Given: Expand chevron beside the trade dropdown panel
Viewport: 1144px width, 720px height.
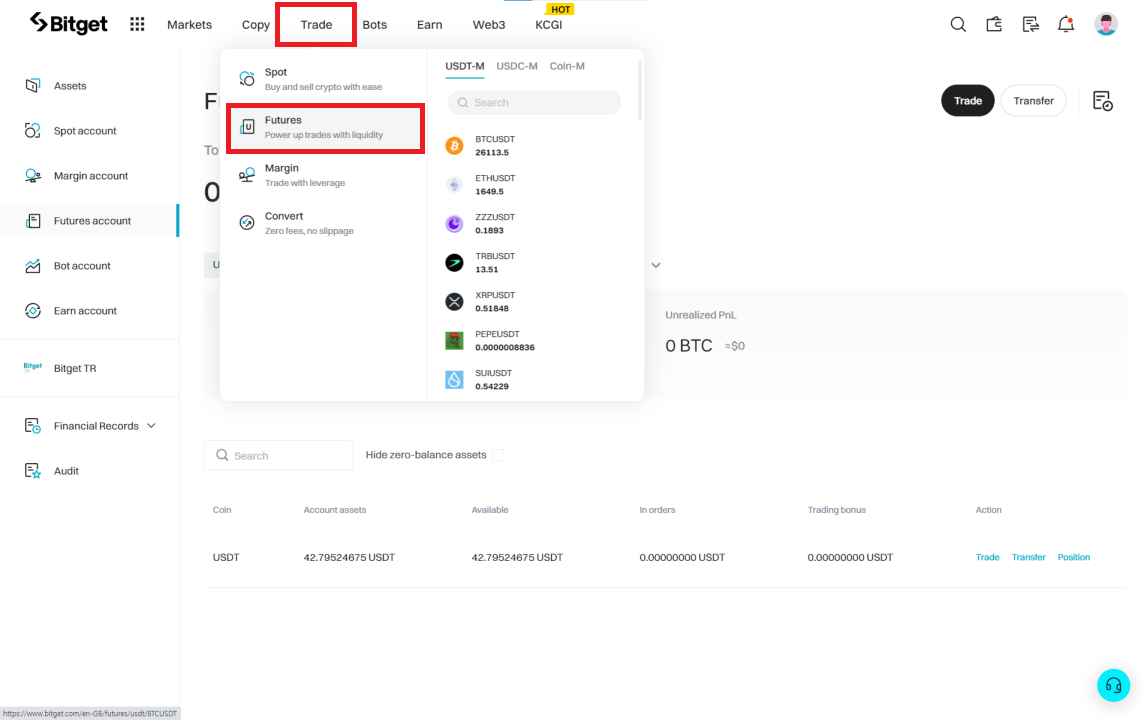Looking at the screenshot, I should point(656,266).
